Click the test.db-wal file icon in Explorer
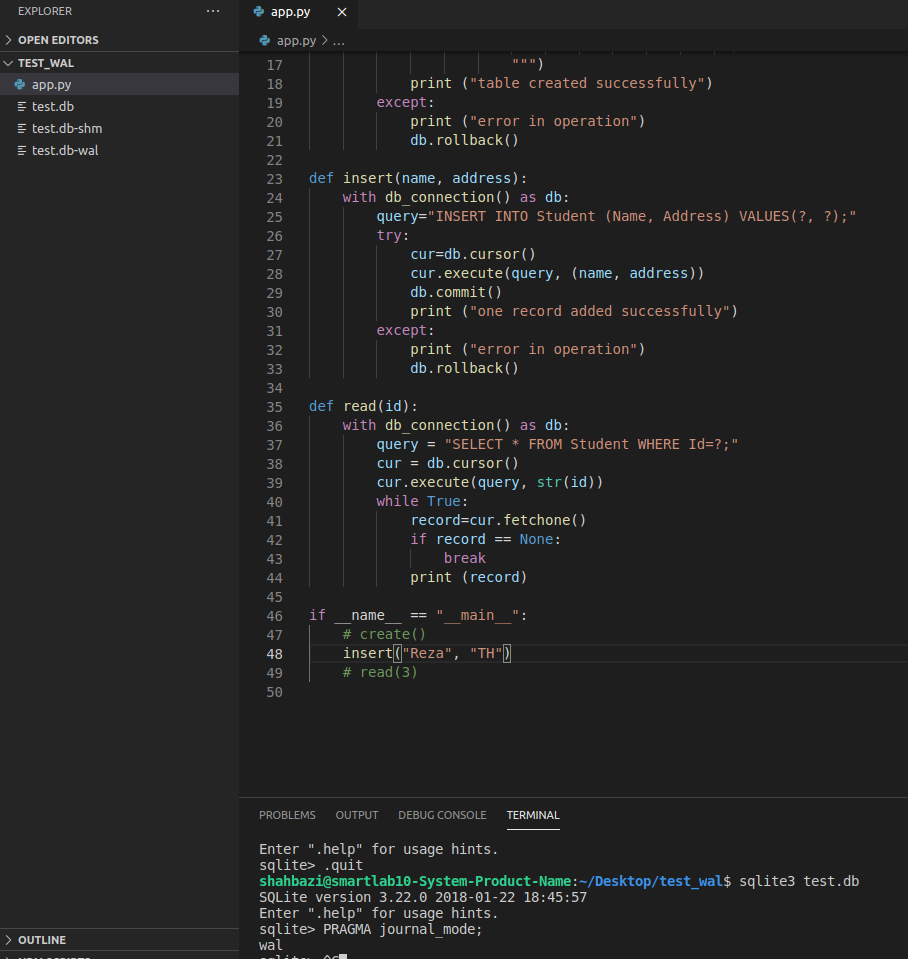 pyautogui.click(x=21, y=151)
